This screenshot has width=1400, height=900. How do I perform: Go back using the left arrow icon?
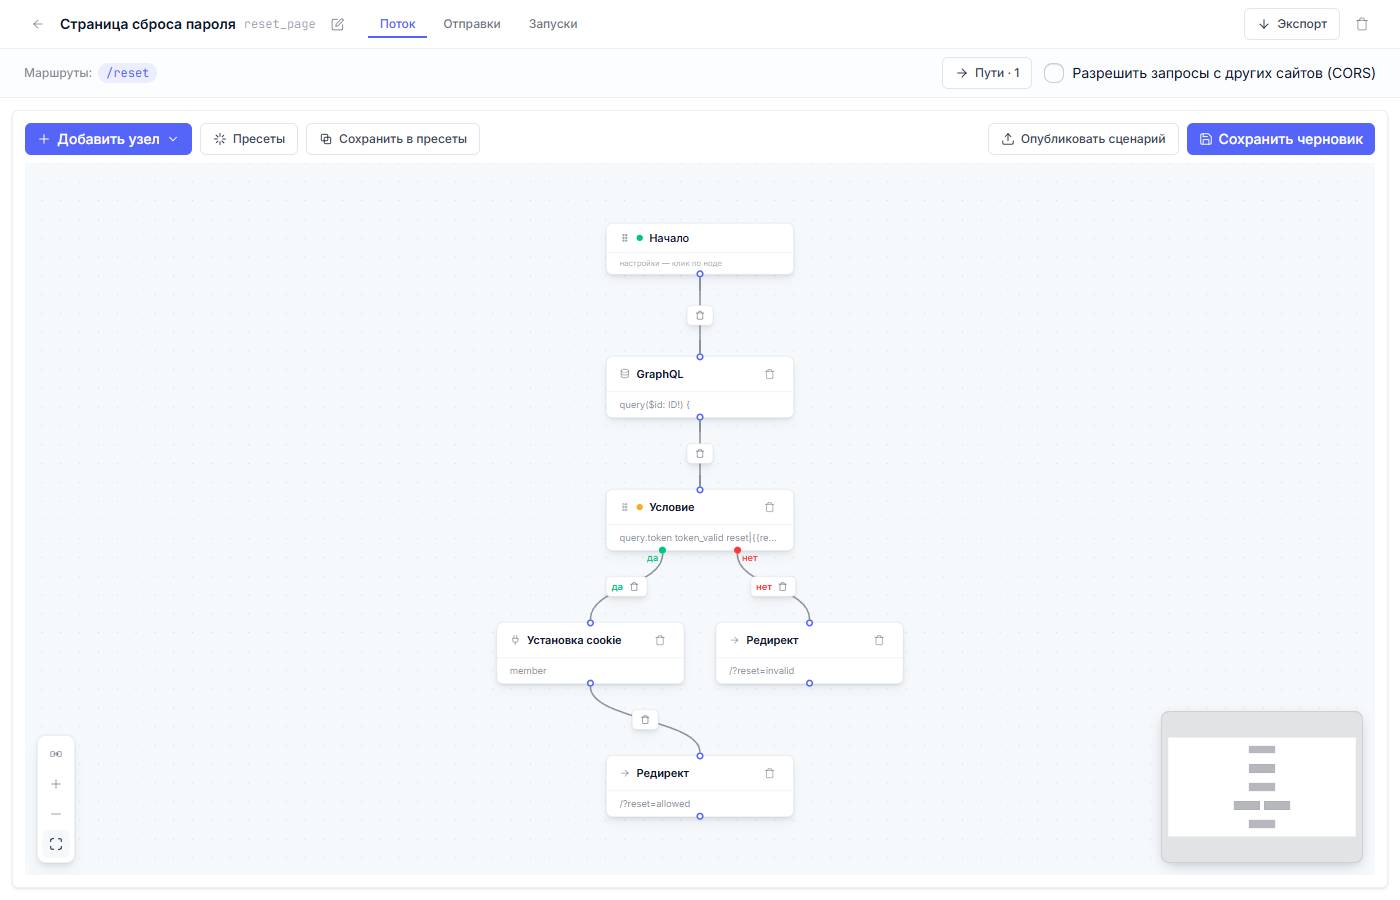coord(38,24)
